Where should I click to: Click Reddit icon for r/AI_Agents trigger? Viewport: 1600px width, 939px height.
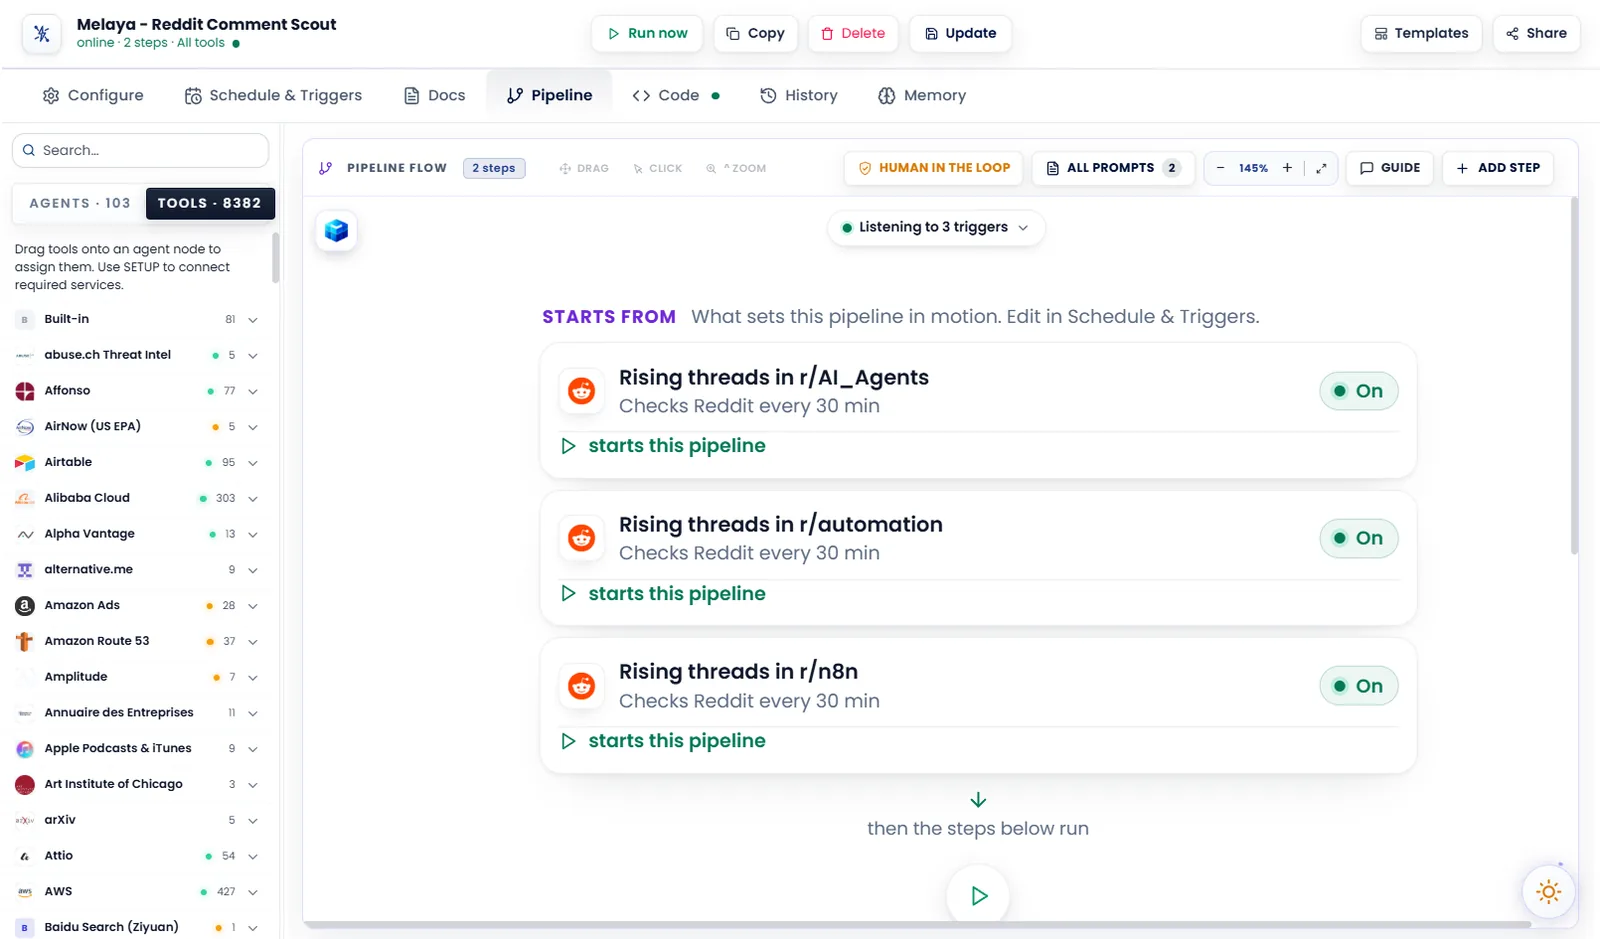click(582, 391)
